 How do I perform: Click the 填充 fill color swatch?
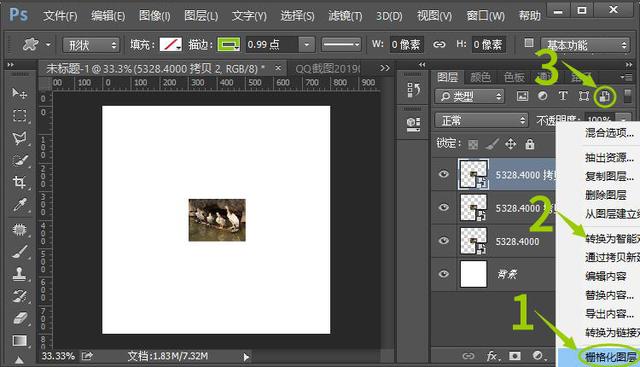pos(170,44)
